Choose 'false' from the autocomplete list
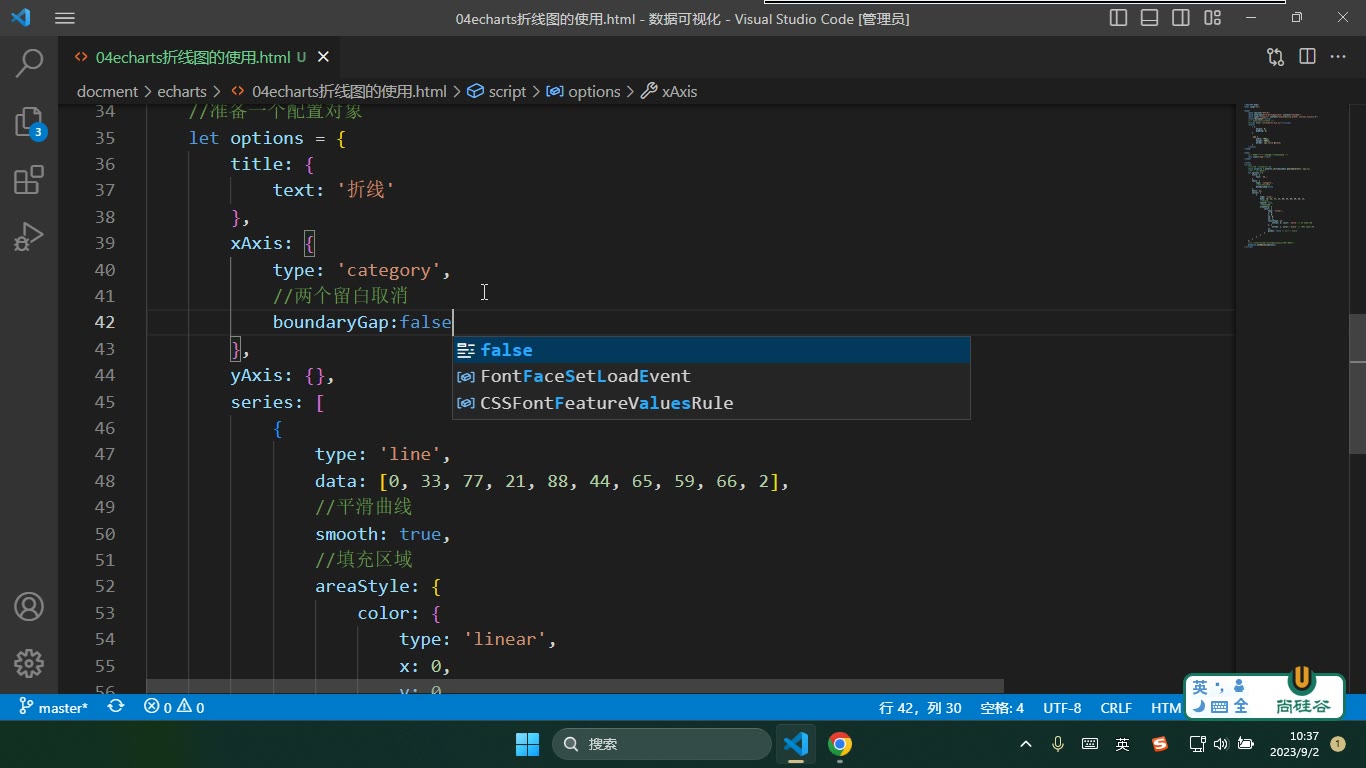The width and height of the screenshot is (1366, 768). (x=711, y=350)
